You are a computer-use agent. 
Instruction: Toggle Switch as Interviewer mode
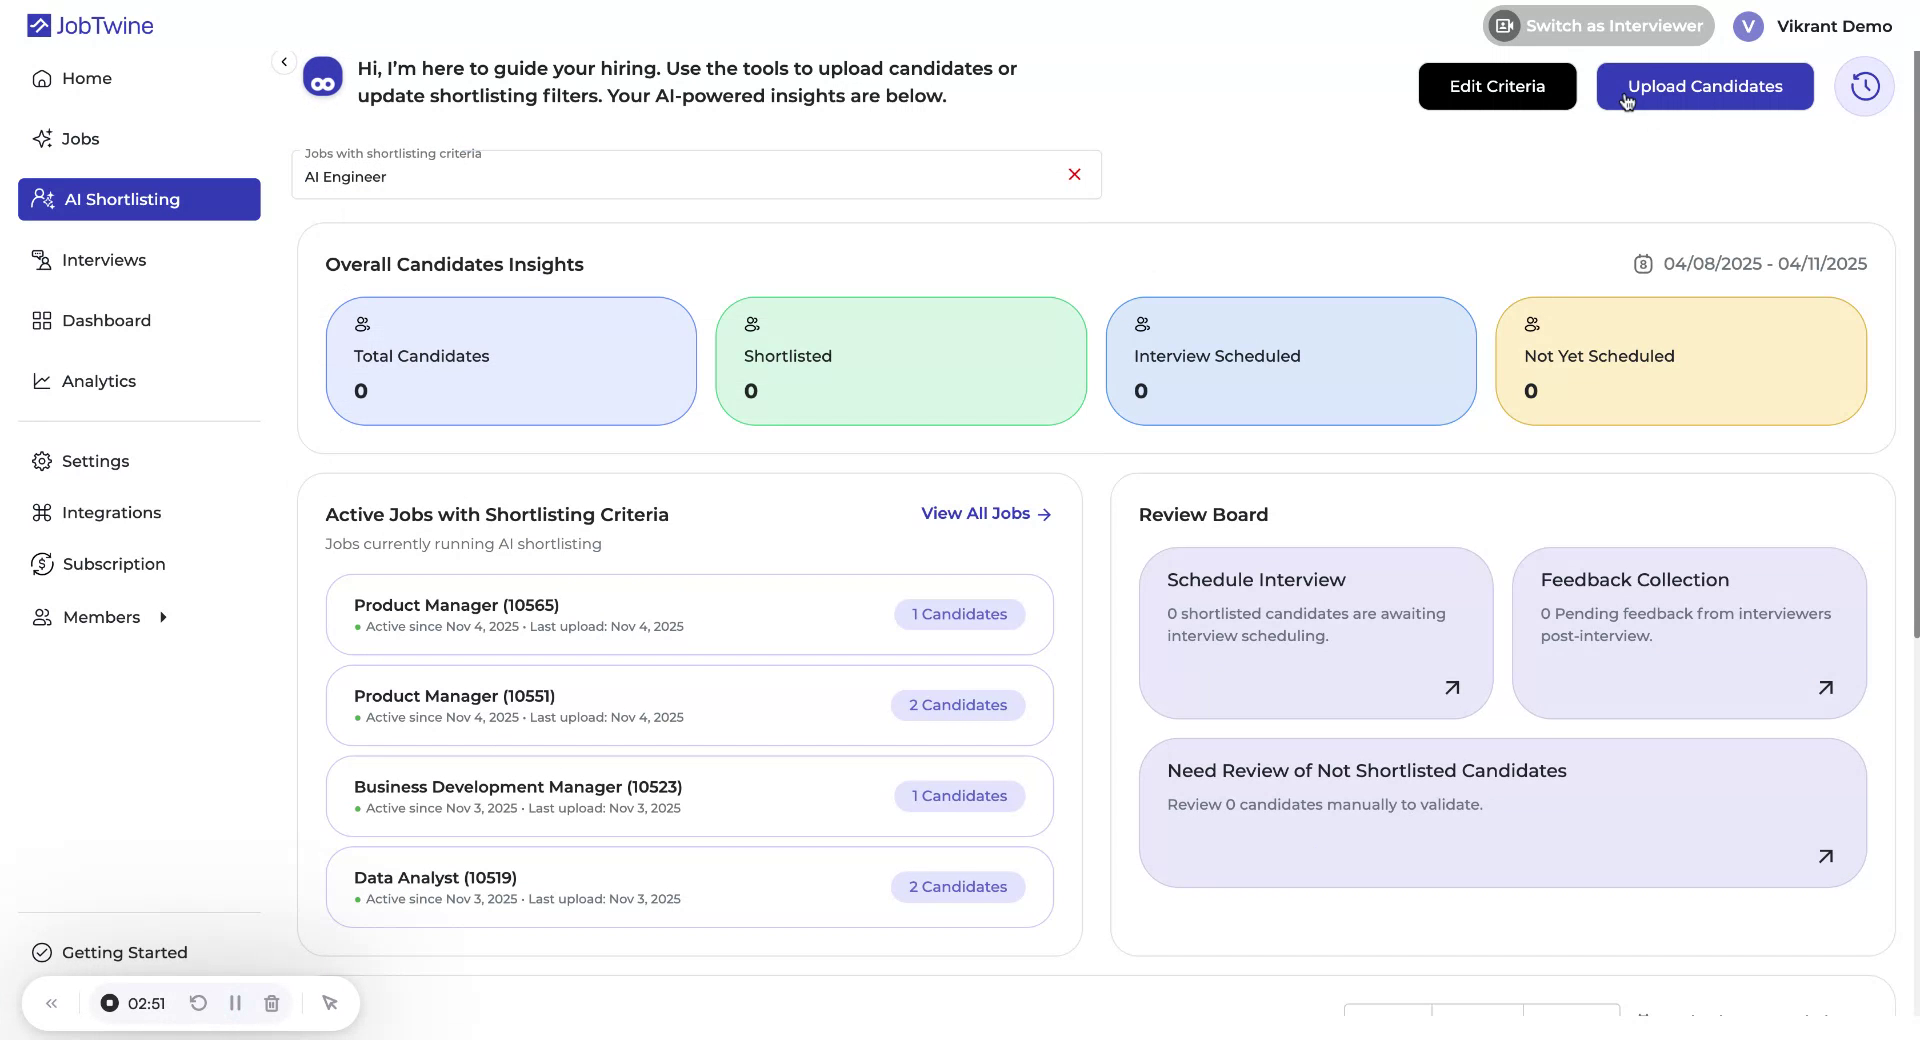[1598, 26]
